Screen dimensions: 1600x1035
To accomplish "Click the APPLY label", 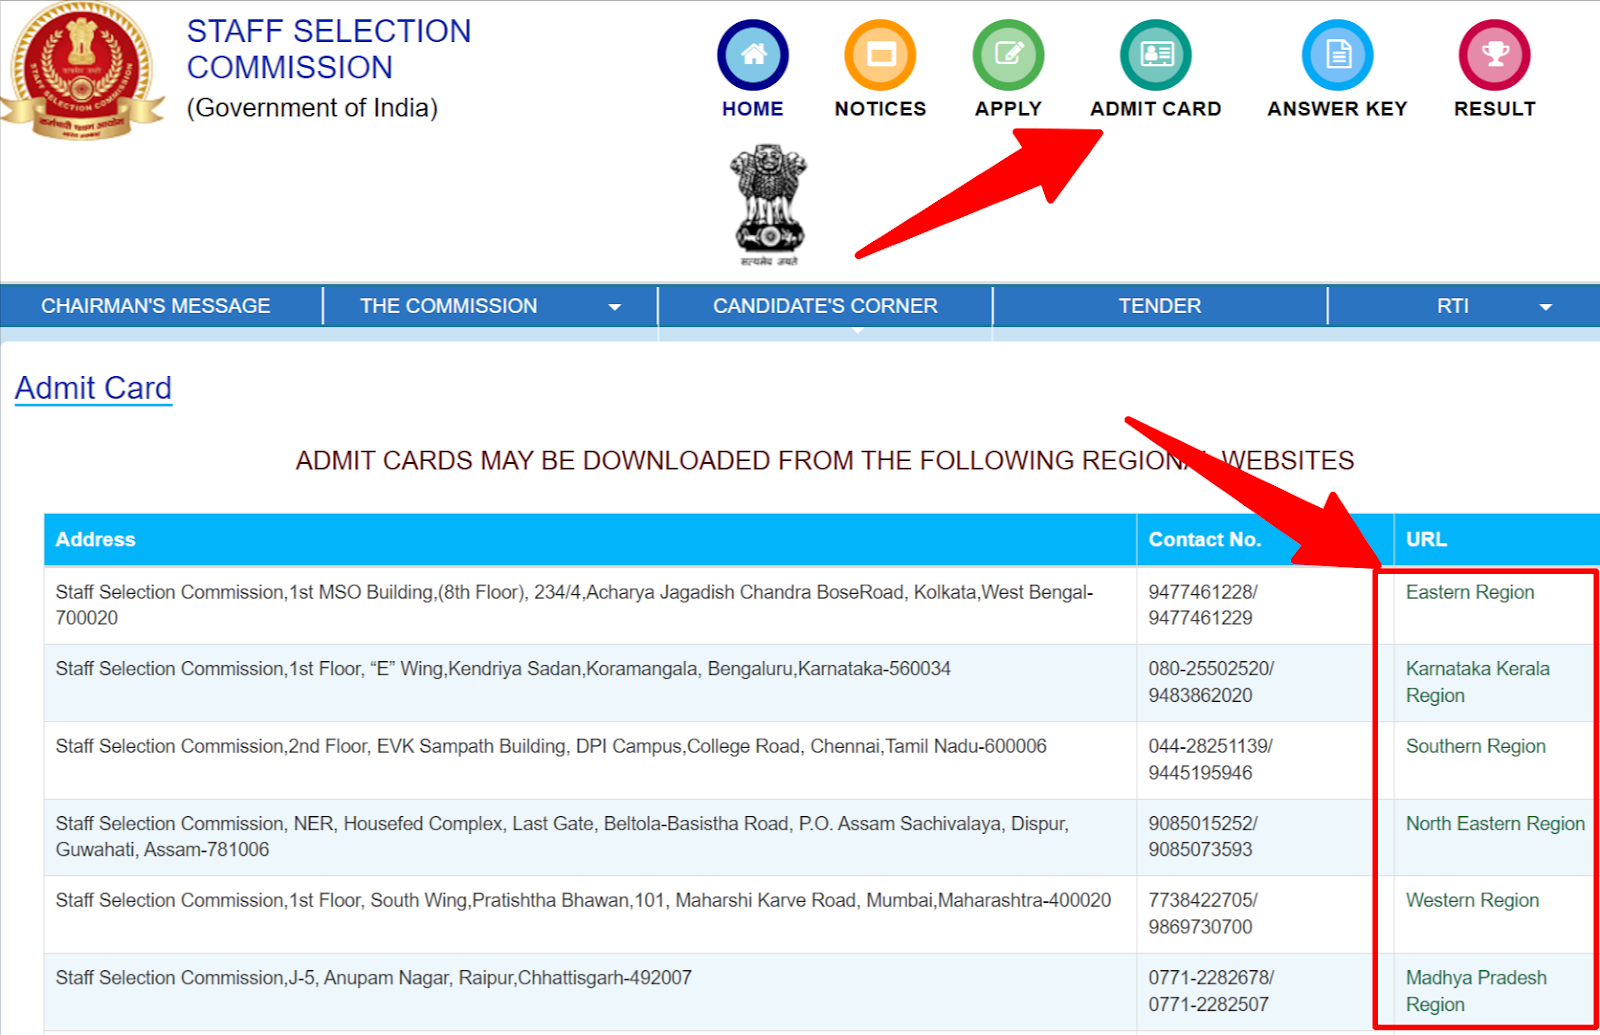I will tap(1008, 109).
